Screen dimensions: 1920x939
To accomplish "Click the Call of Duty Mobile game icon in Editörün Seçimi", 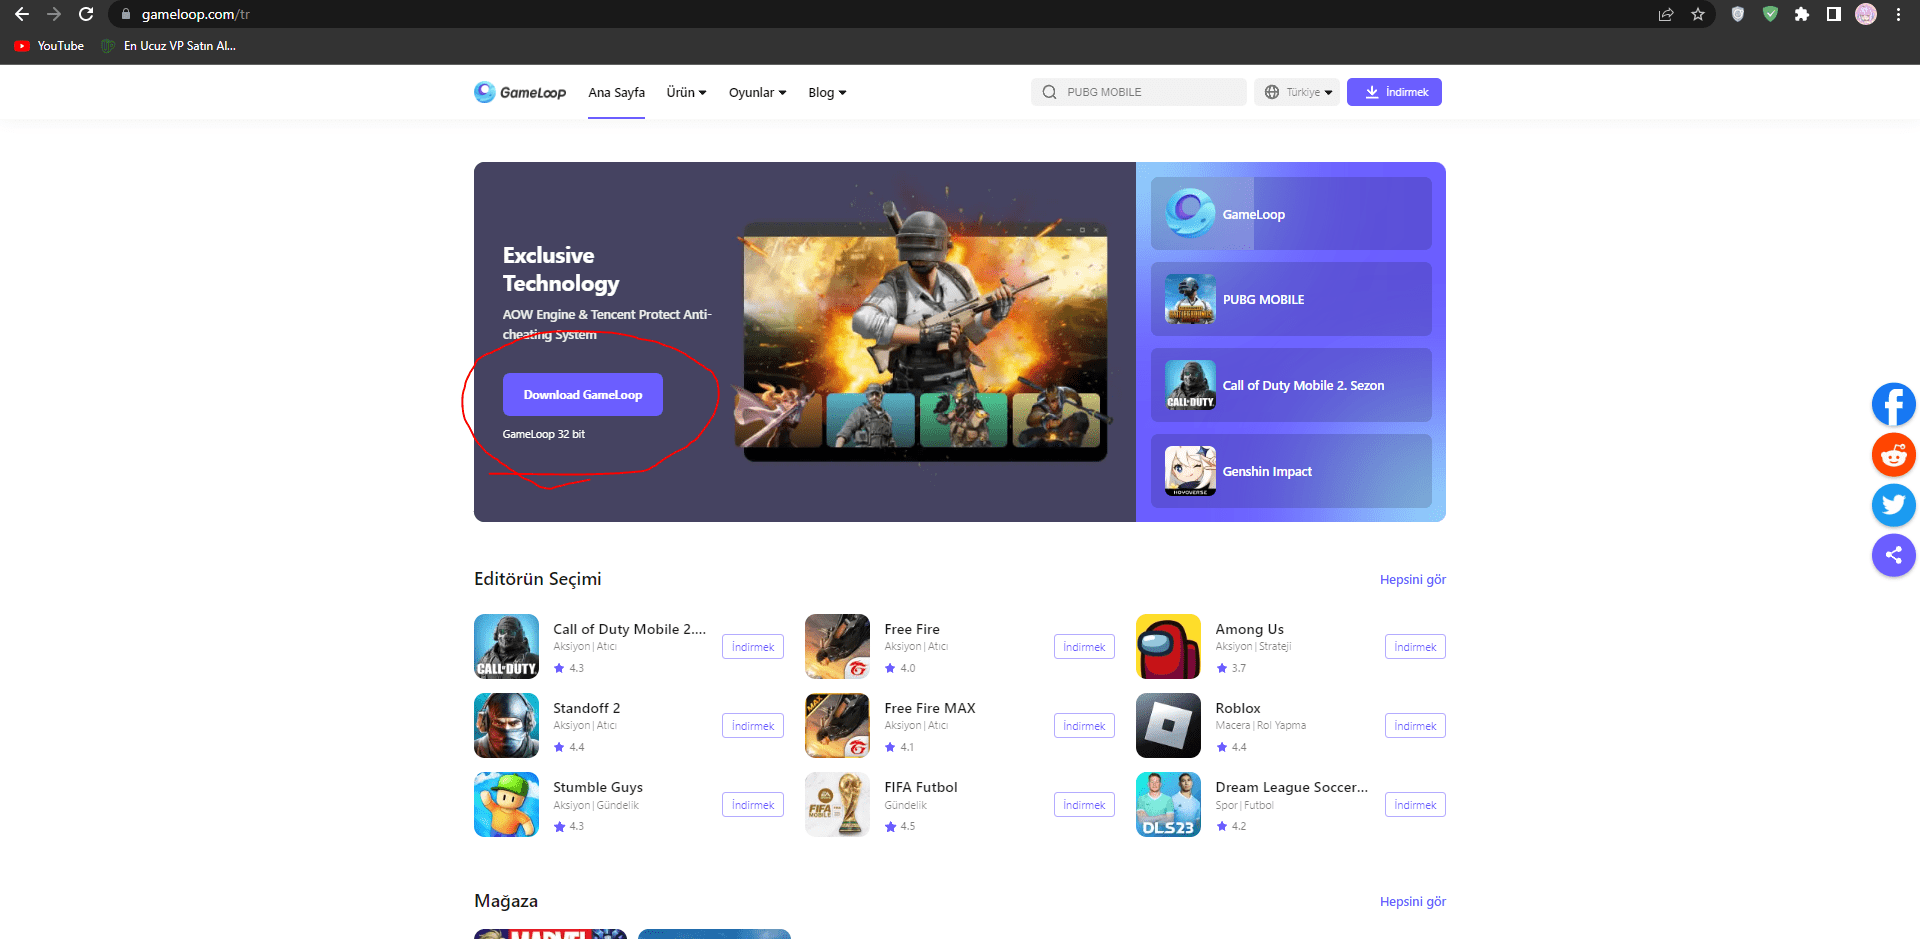I will [506, 647].
